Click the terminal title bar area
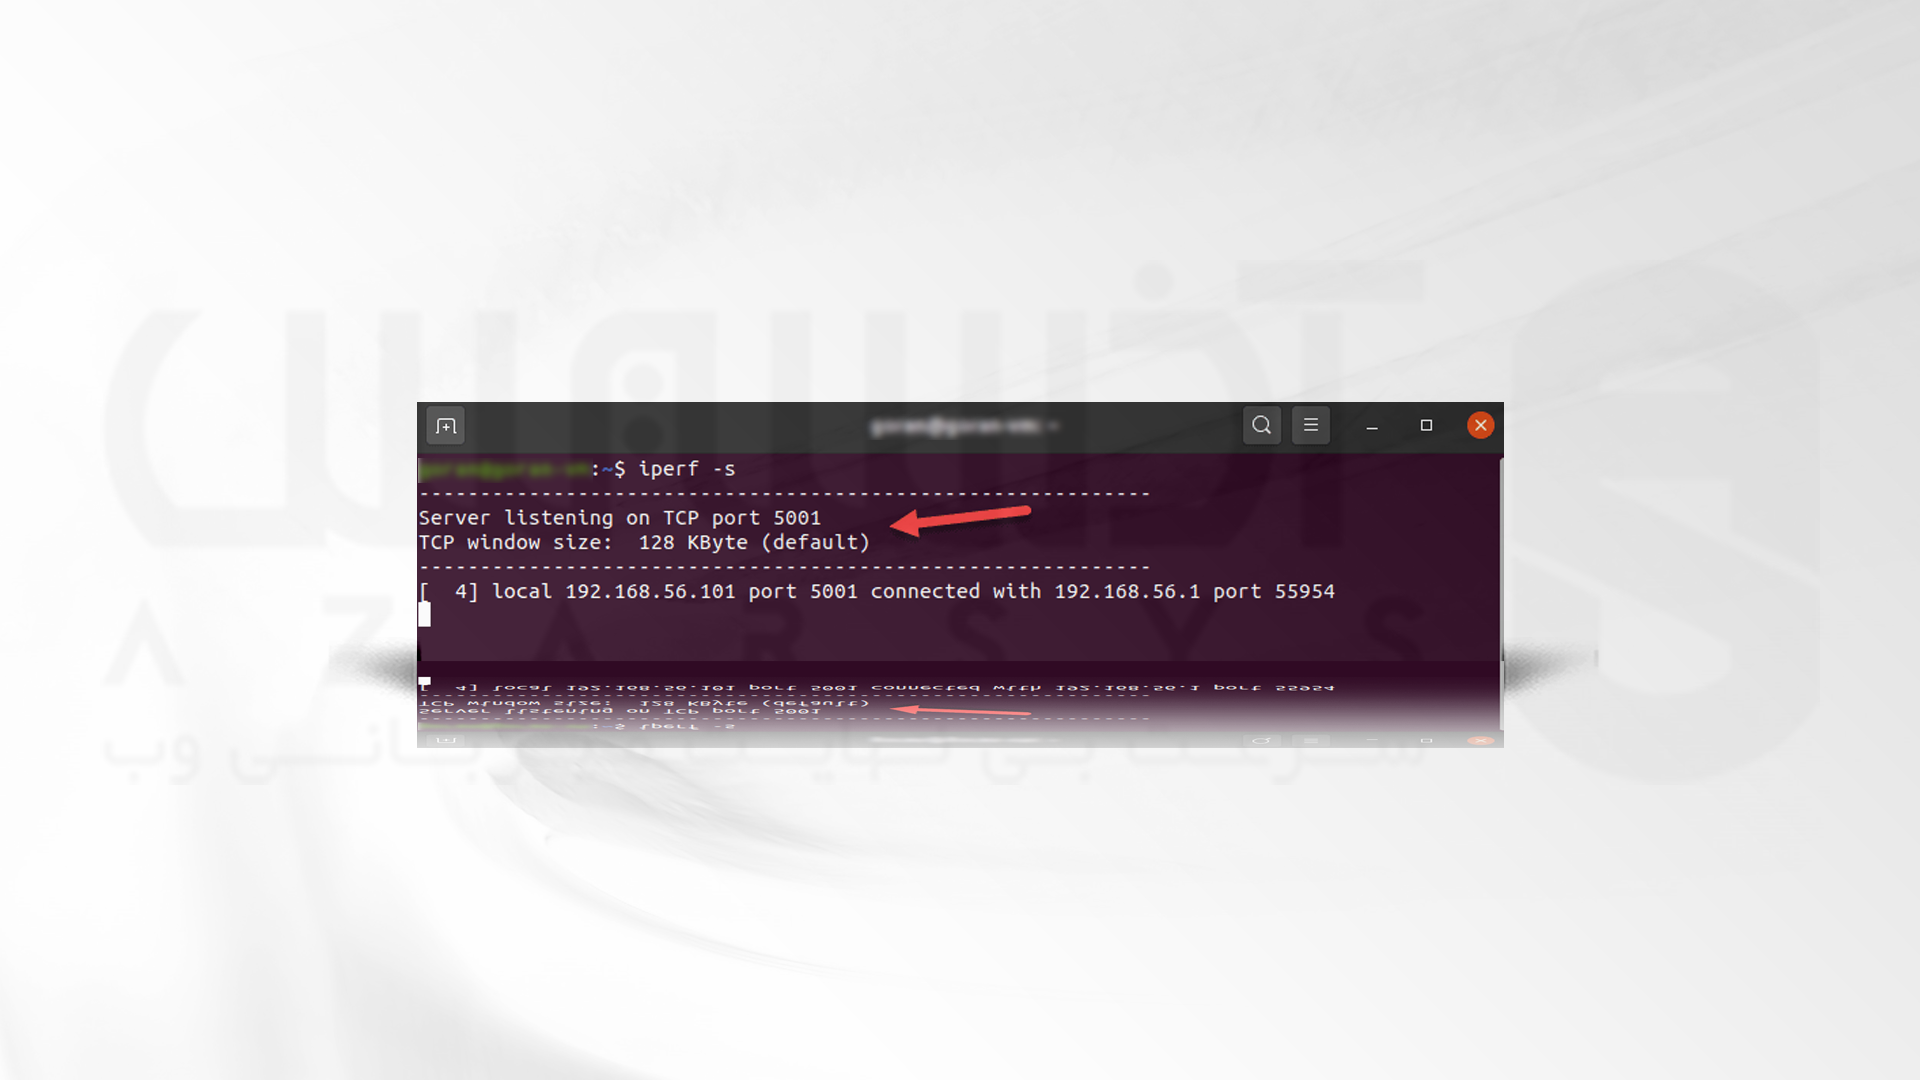Viewport: 1920px width, 1080px height. (959, 425)
